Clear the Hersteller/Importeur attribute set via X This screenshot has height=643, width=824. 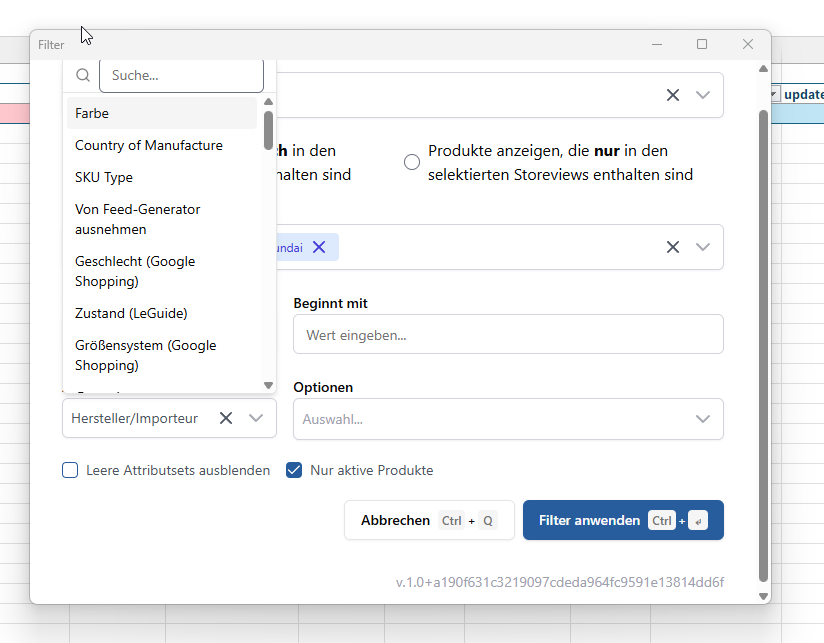(225, 418)
